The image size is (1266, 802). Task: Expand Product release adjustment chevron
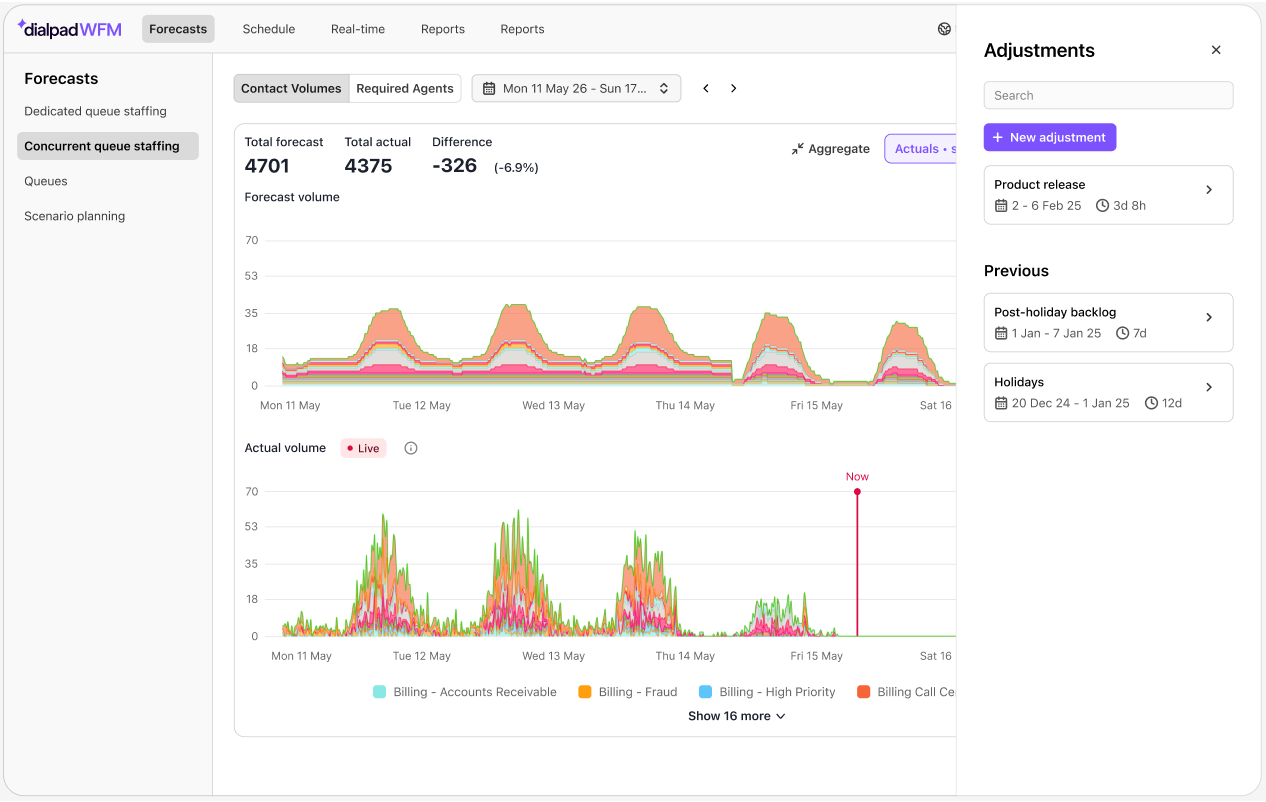tap(1209, 190)
